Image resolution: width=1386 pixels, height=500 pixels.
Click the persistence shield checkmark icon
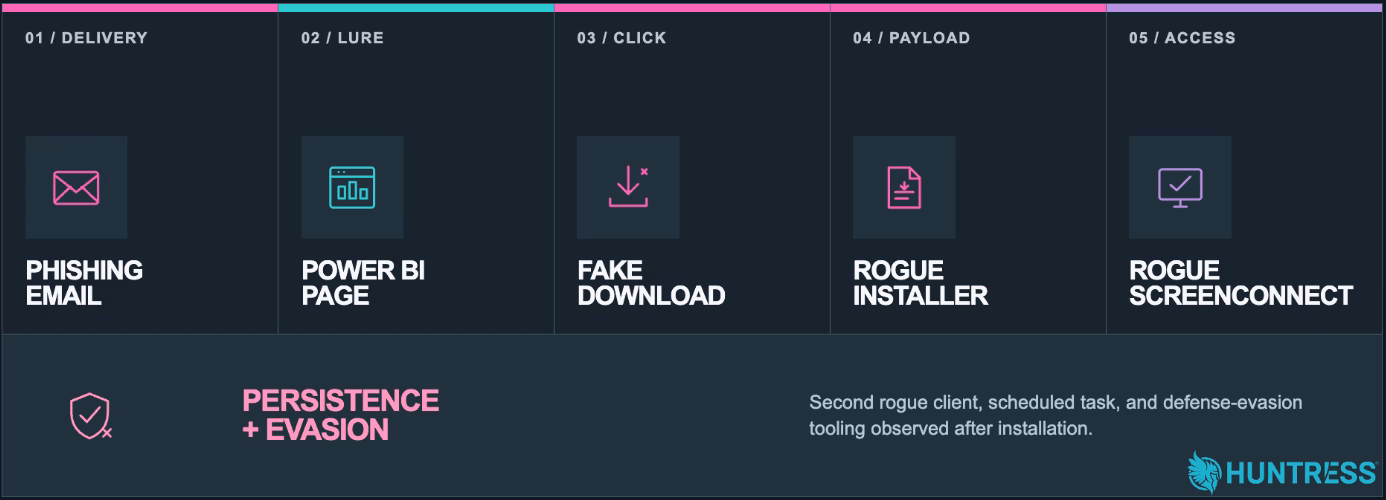tap(90, 416)
